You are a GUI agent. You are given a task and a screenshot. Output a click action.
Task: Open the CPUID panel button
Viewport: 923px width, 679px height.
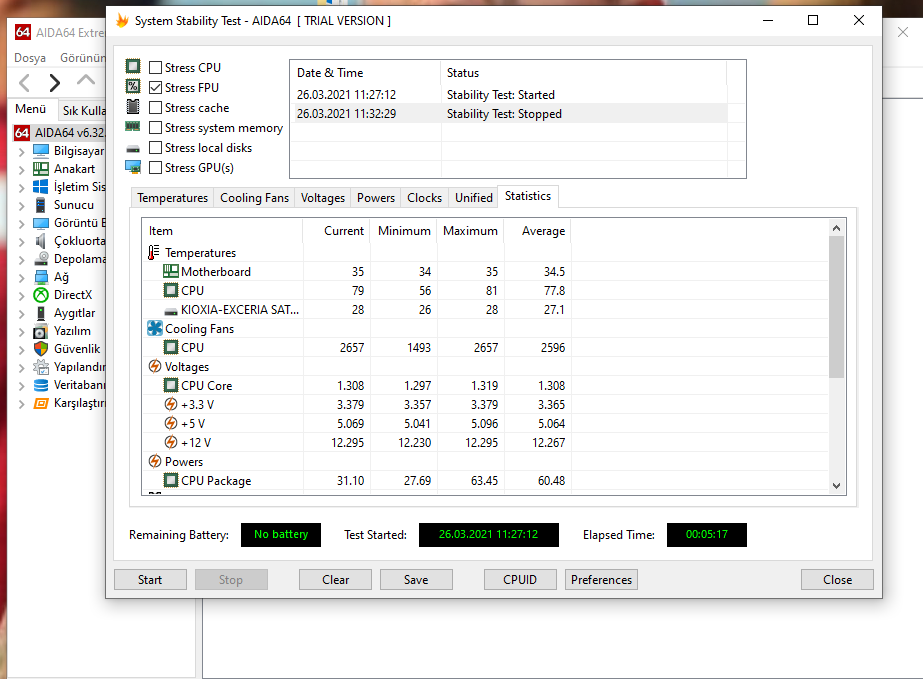pyautogui.click(x=520, y=579)
